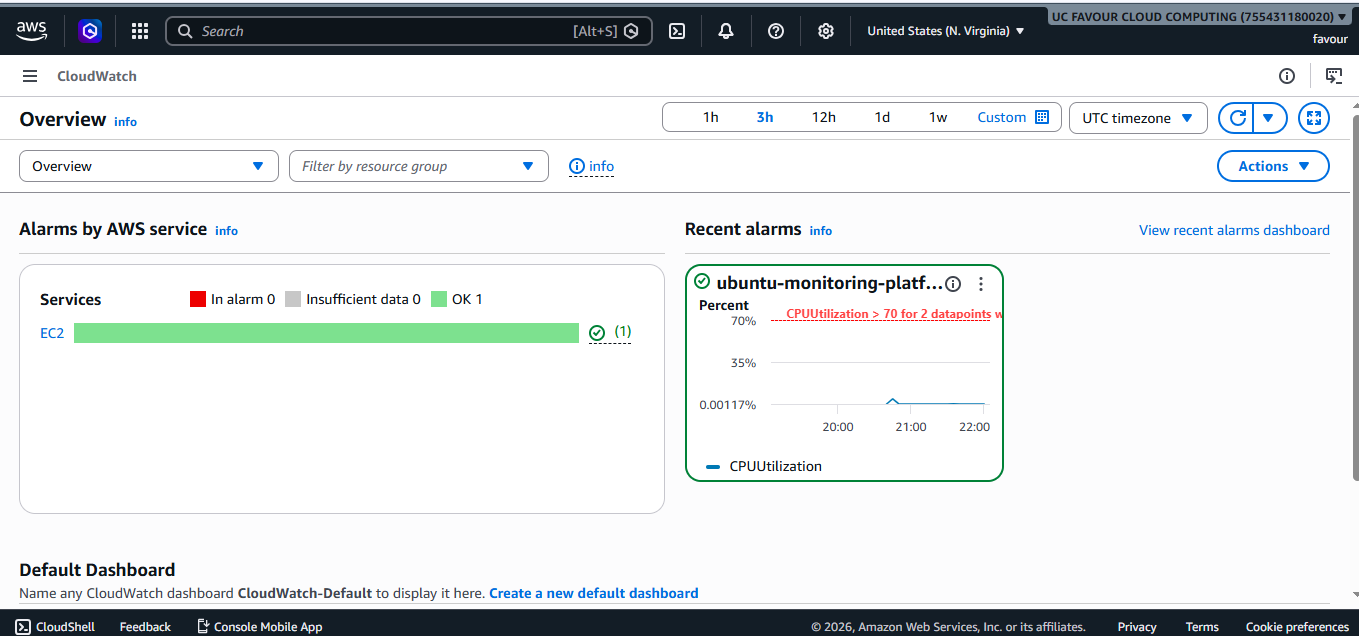Open the Overview selector dropdown
1359x636 pixels.
[x=149, y=166]
